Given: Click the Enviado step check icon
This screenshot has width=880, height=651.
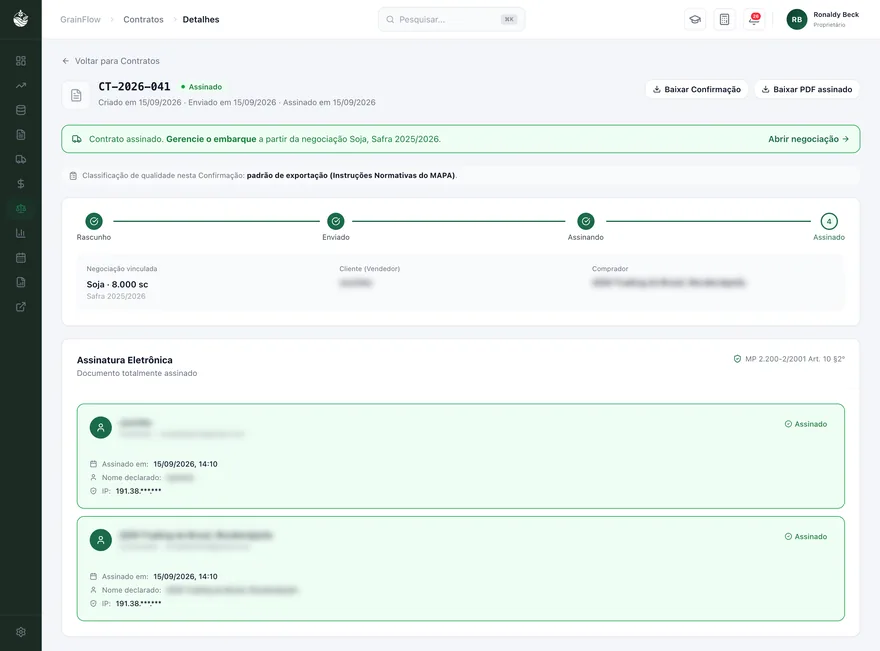Looking at the screenshot, I should (336, 221).
